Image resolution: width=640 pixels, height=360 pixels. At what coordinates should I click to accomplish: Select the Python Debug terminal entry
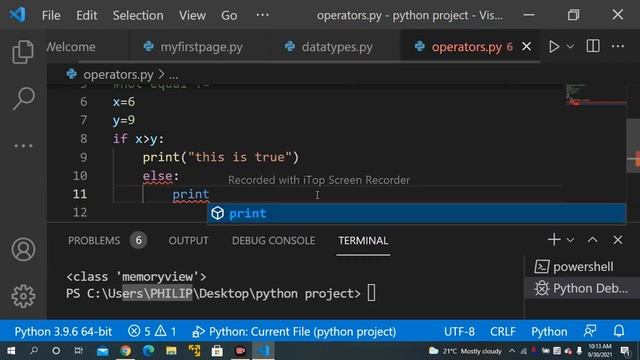[x=582, y=288]
